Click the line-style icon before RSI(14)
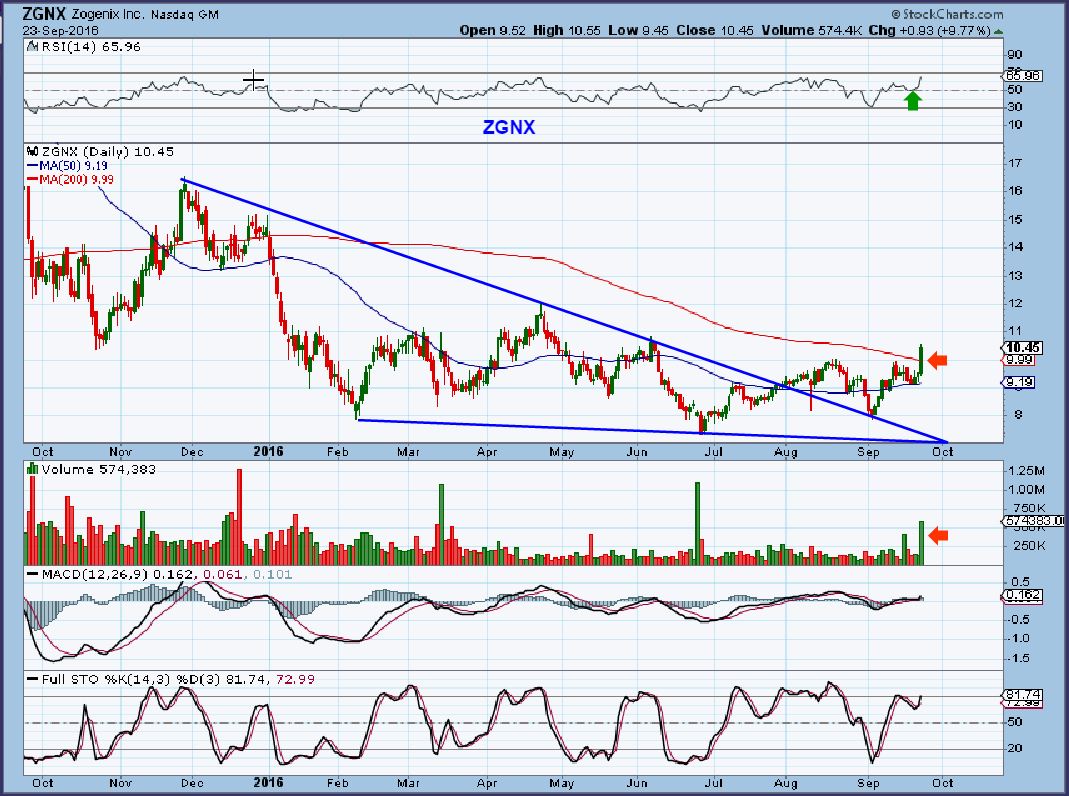1069x796 pixels. coord(32,47)
